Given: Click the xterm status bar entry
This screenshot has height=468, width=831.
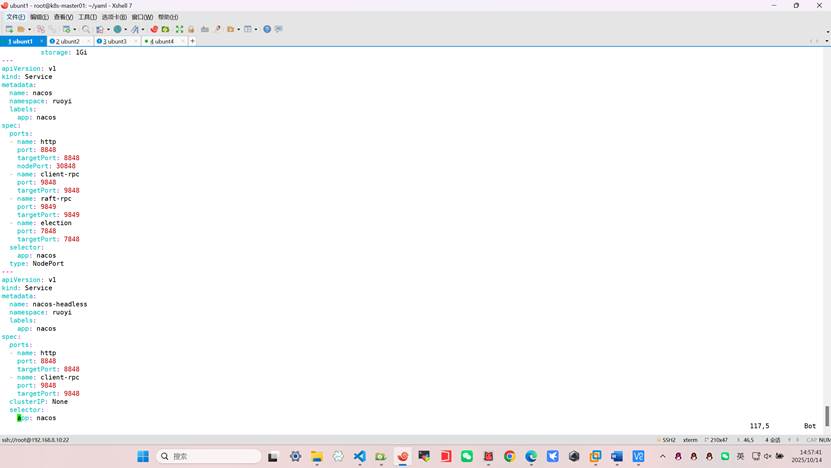Looking at the screenshot, I should point(690,440).
